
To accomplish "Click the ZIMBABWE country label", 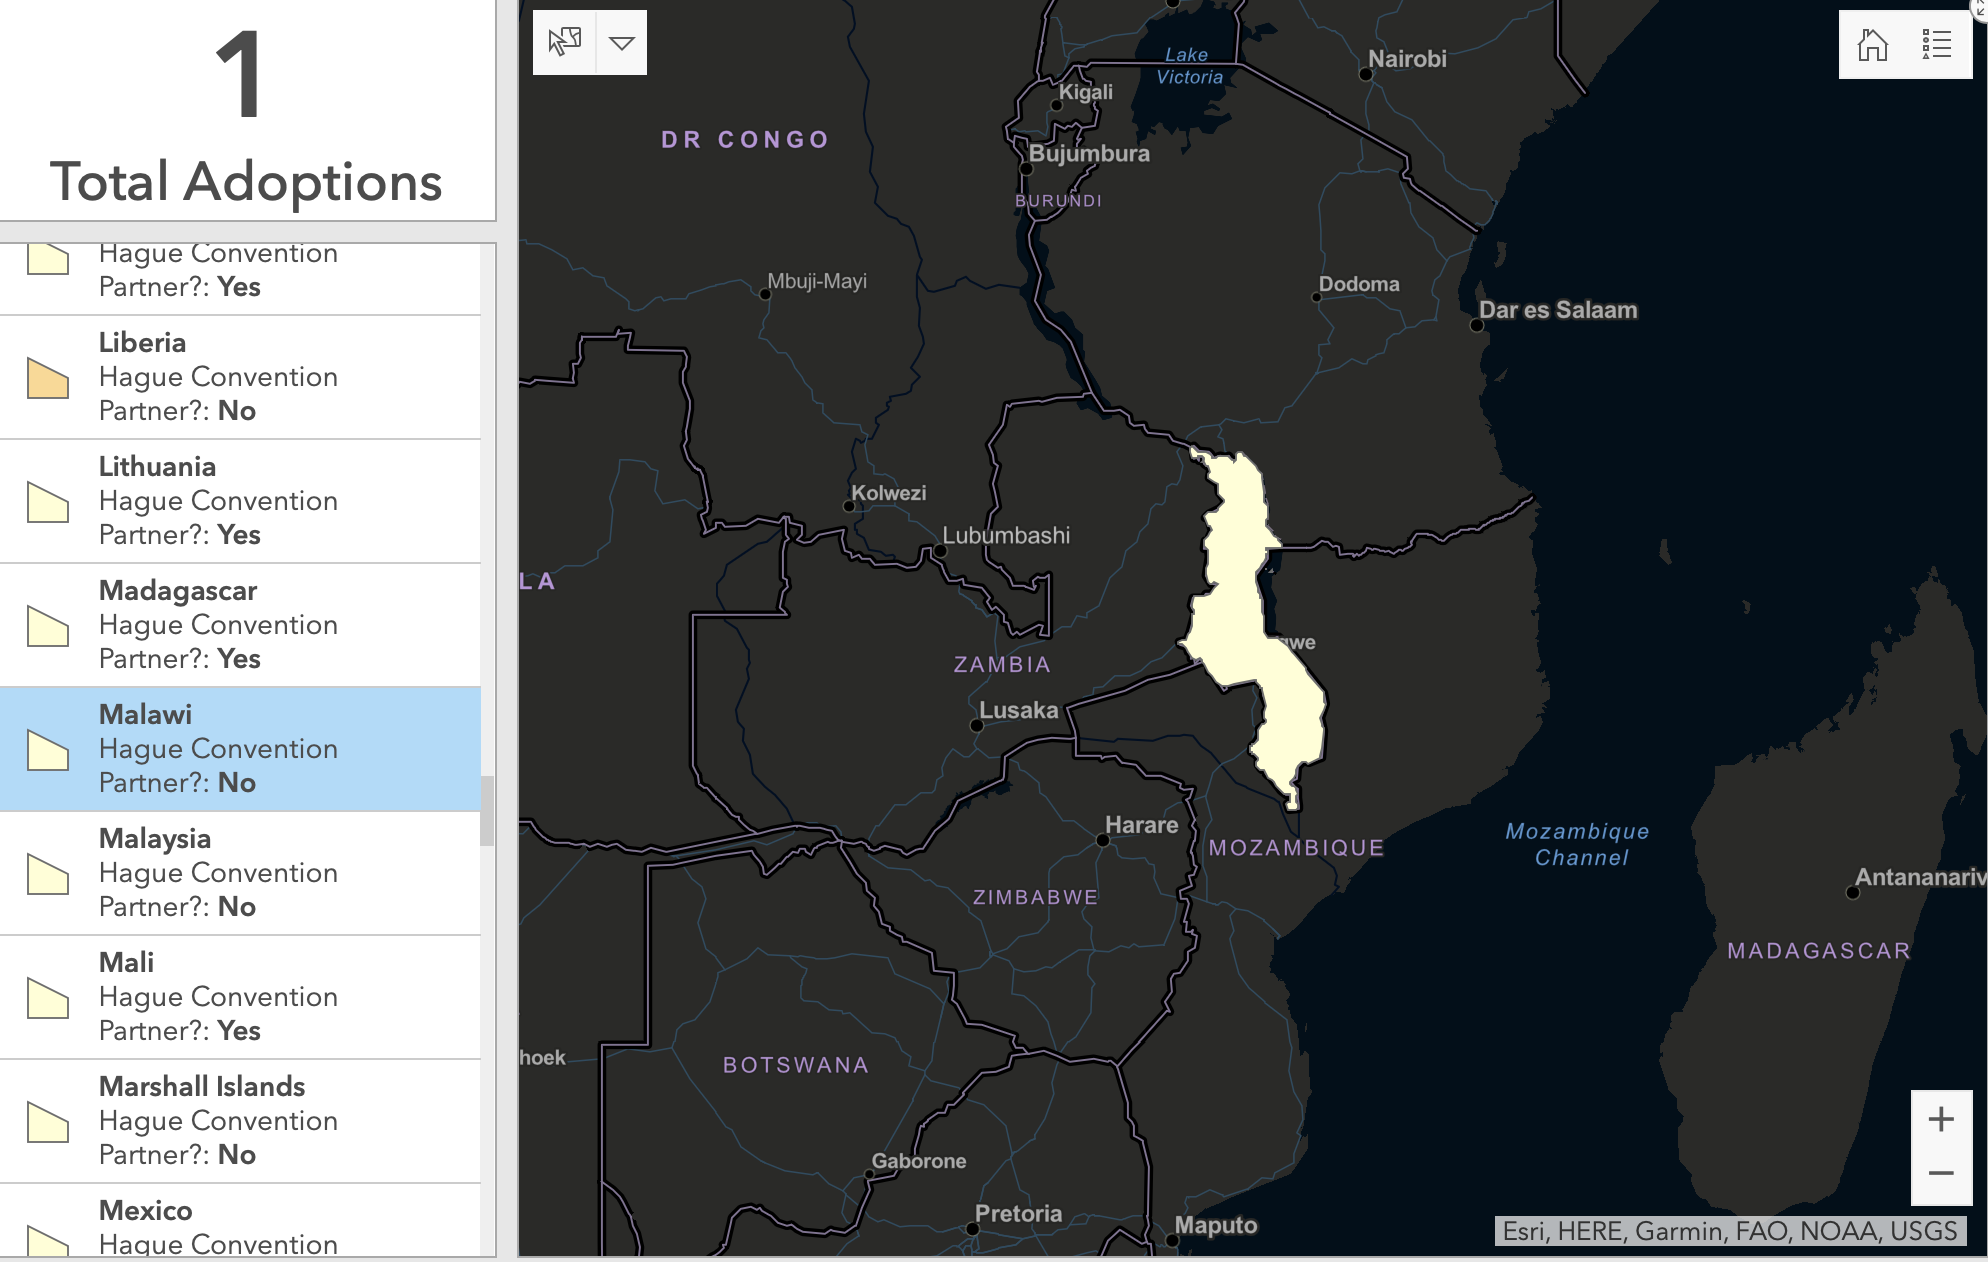I will click(1036, 897).
